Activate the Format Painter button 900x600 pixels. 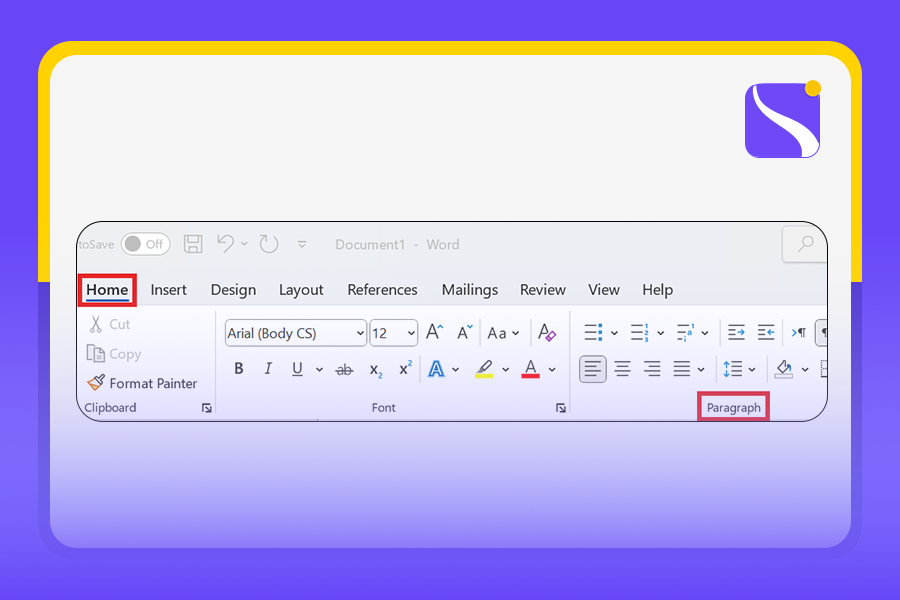[x=142, y=383]
